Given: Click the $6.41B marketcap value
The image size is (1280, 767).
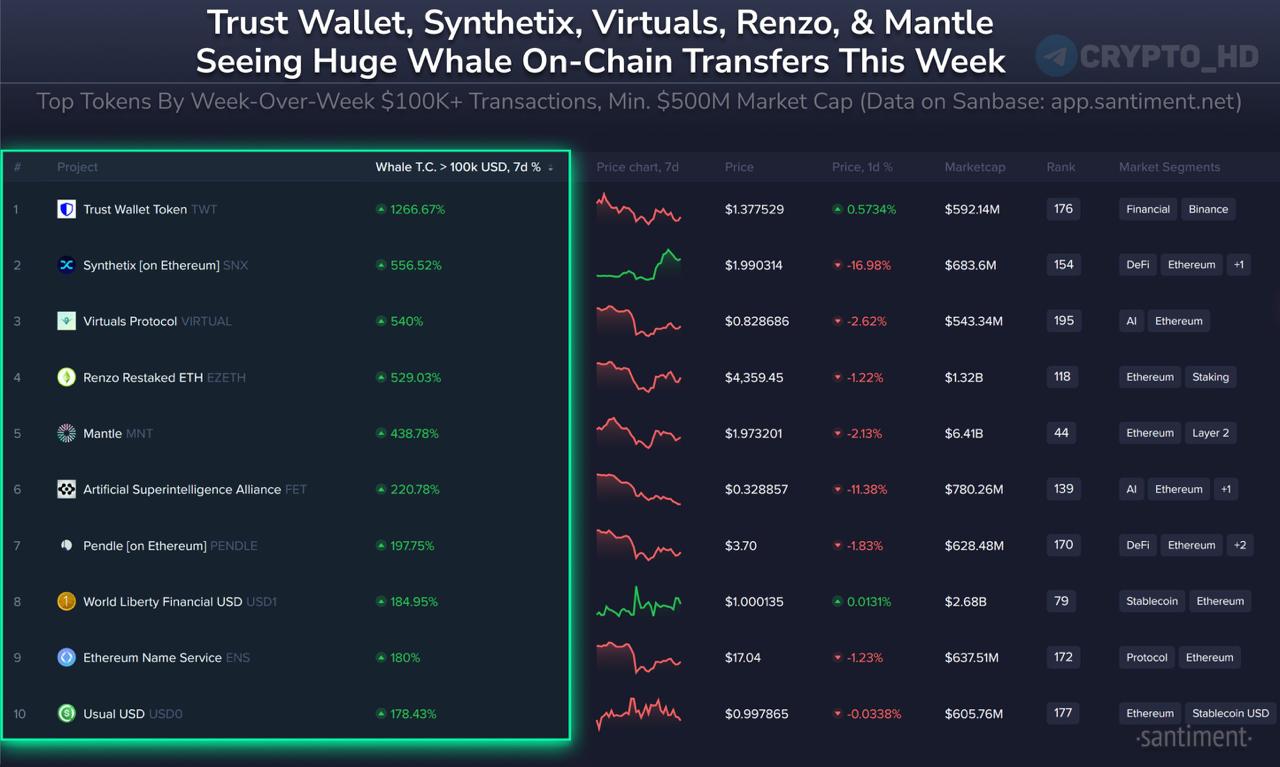Looking at the screenshot, I should pyautogui.click(x=964, y=433).
